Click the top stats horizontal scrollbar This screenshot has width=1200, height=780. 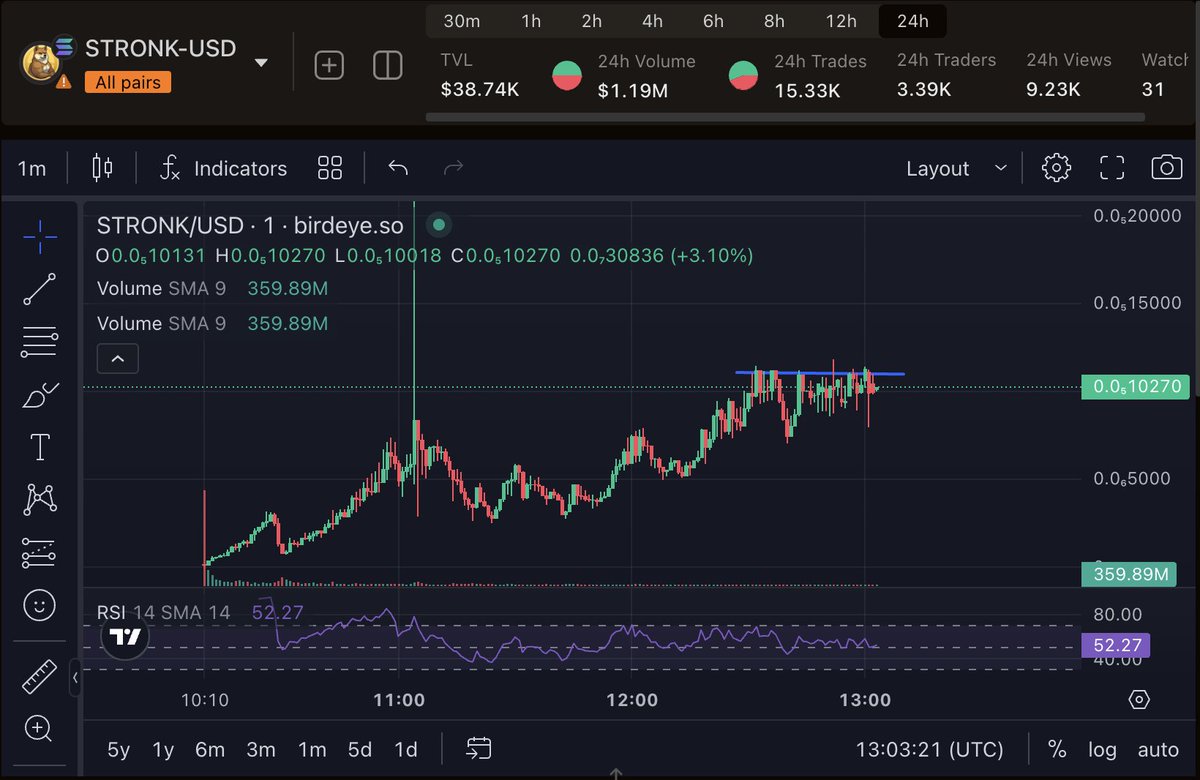(x=785, y=117)
